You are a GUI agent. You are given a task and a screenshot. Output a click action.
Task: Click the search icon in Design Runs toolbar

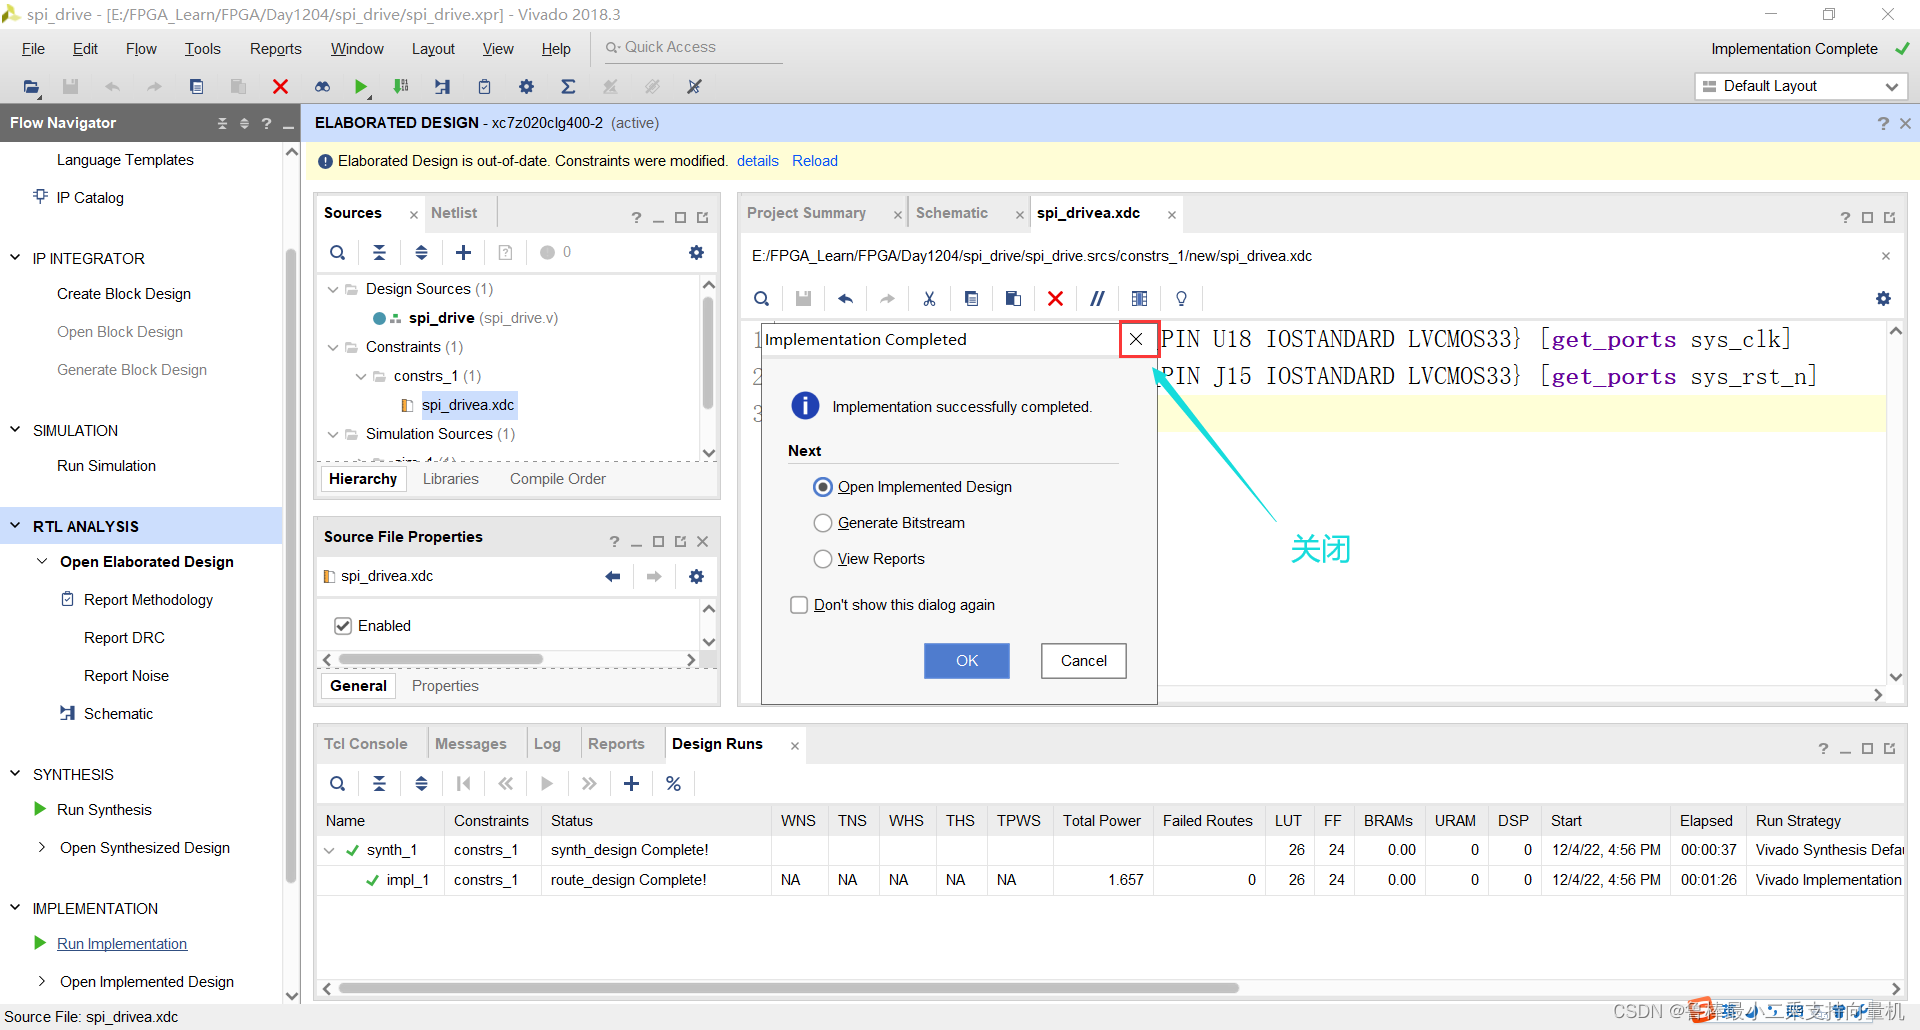(338, 783)
